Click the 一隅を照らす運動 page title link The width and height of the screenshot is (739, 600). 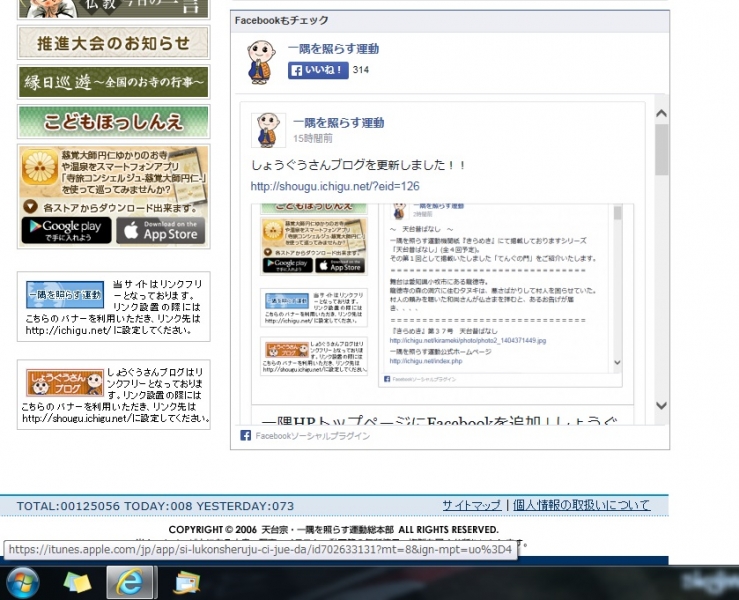pyautogui.click(x=333, y=49)
